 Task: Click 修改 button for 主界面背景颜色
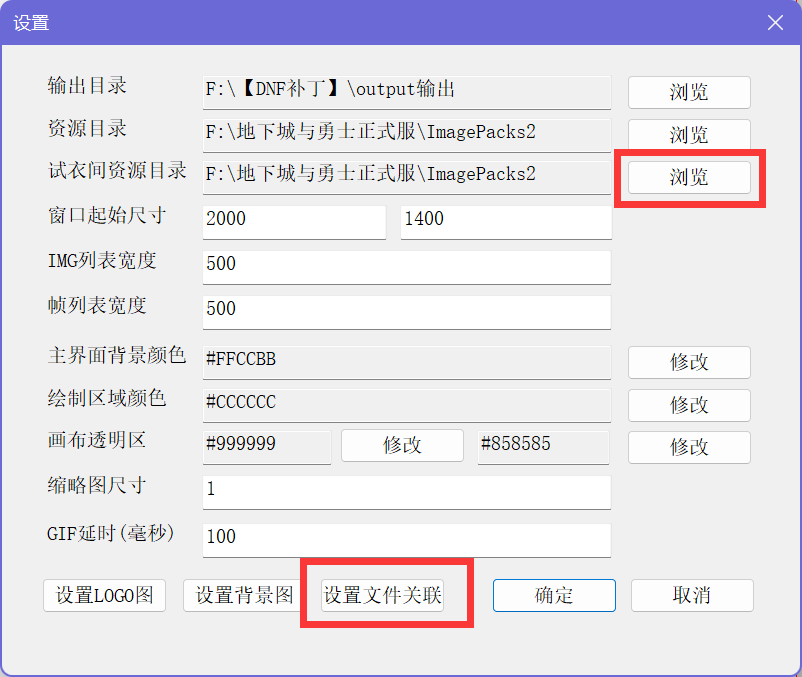689,363
